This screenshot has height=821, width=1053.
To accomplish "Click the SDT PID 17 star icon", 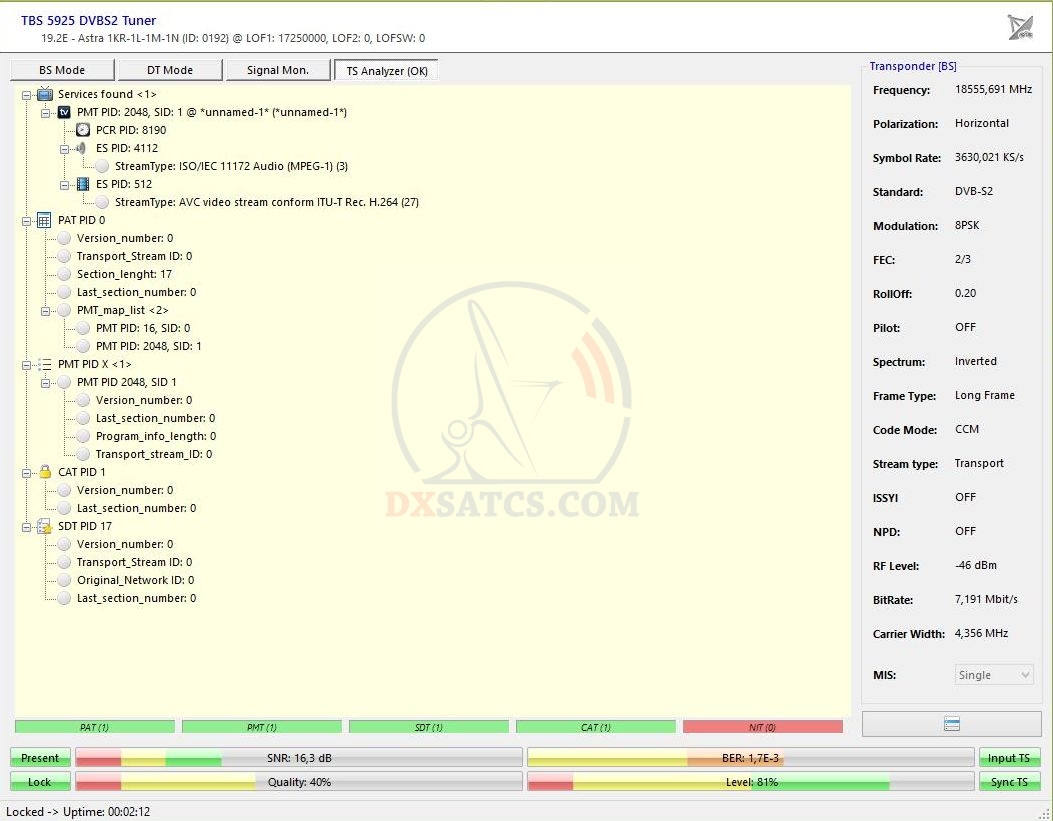I will click(x=44, y=526).
